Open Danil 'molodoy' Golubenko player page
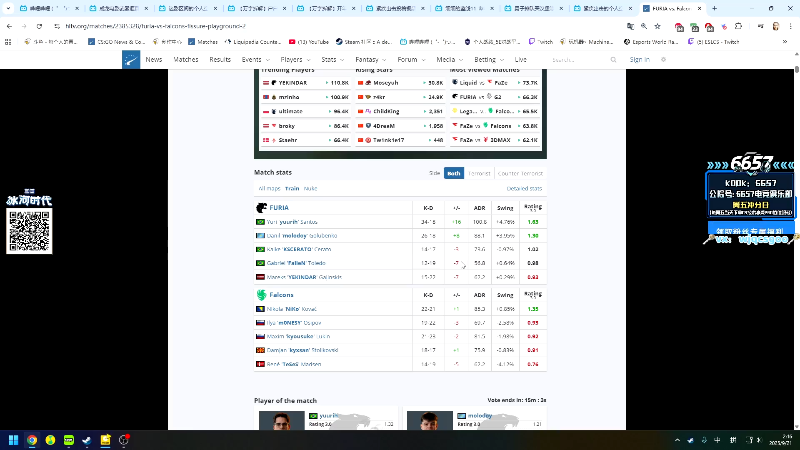The height and width of the screenshot is (450, 800). 302,236
